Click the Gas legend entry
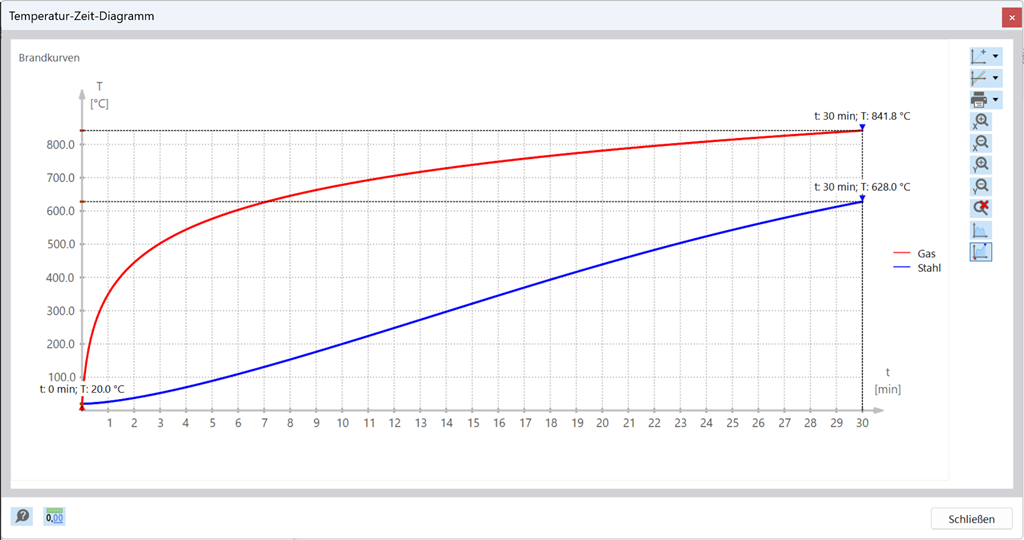 point(926,253)
